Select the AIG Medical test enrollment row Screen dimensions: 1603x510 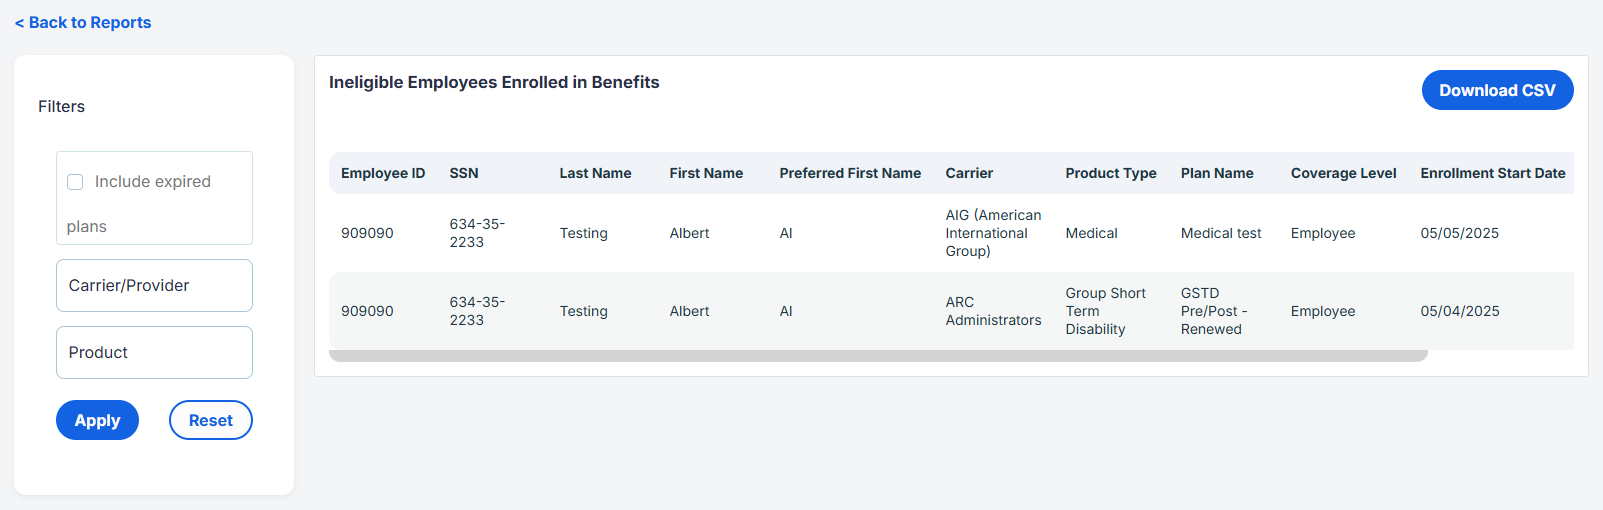tap(951, 233)
